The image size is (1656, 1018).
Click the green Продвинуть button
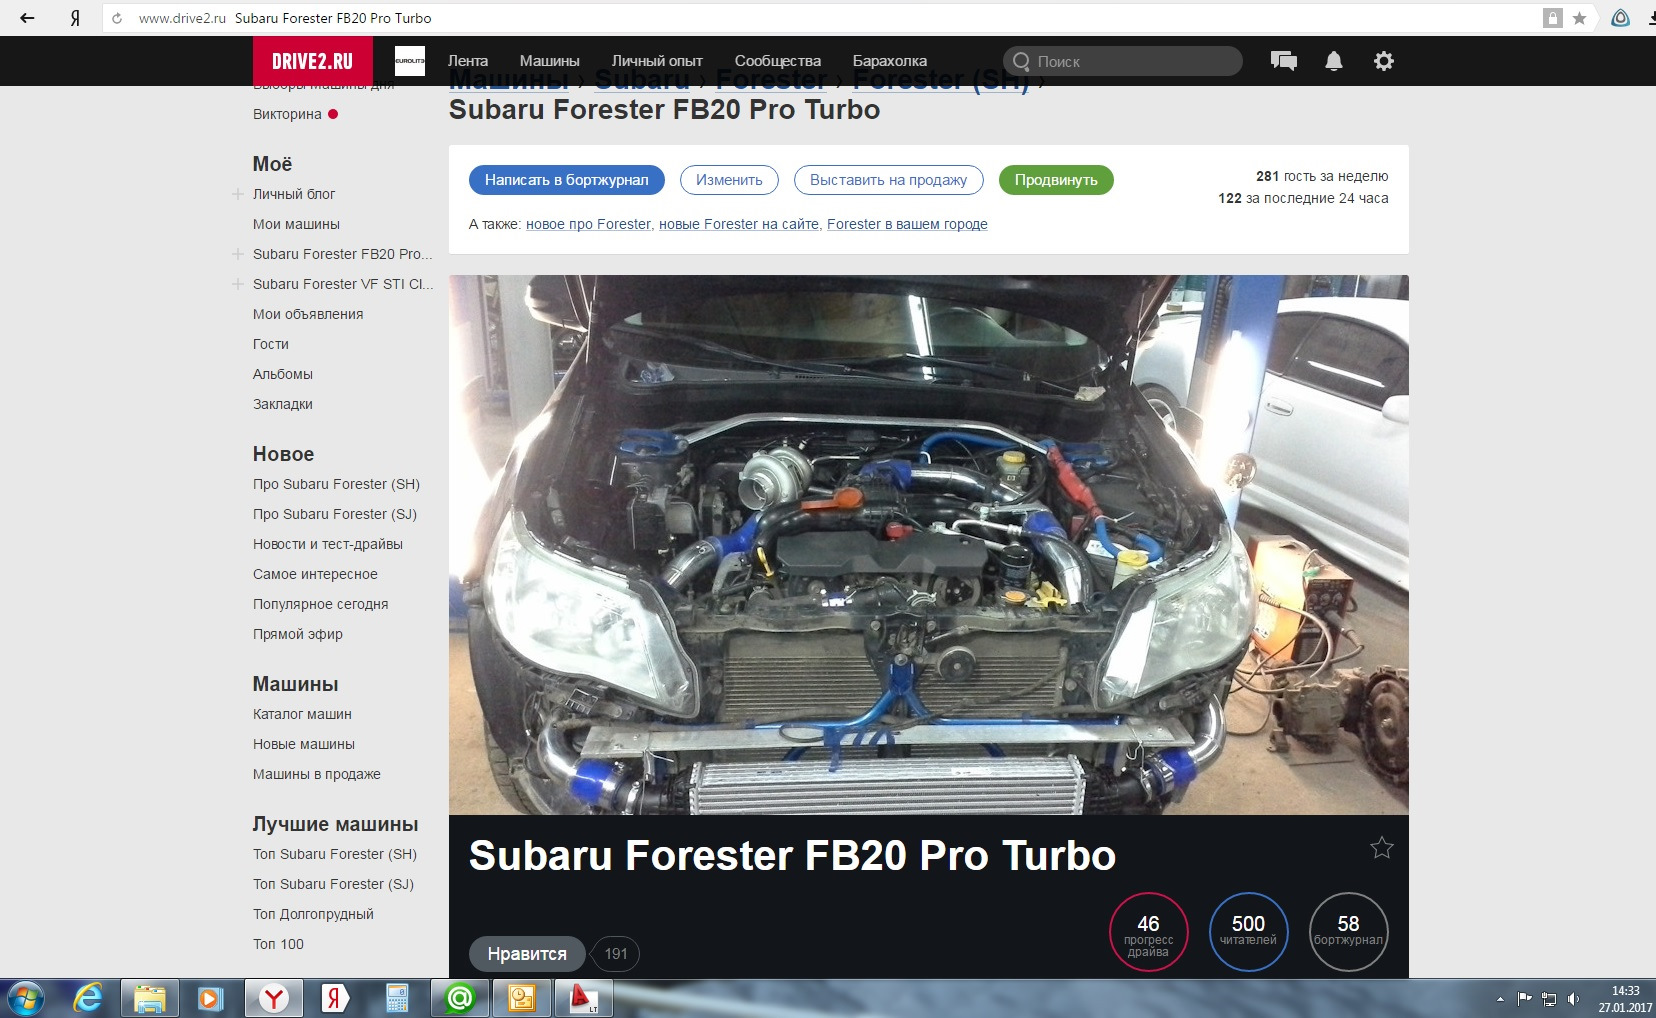[1056, 180]
